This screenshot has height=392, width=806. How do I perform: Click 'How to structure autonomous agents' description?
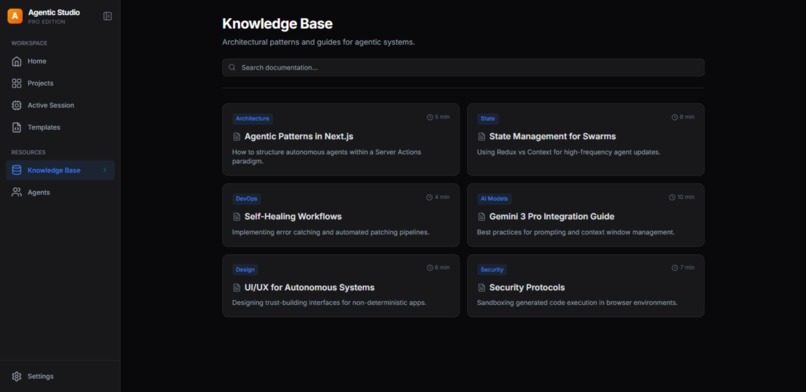(x=326, y=157)
